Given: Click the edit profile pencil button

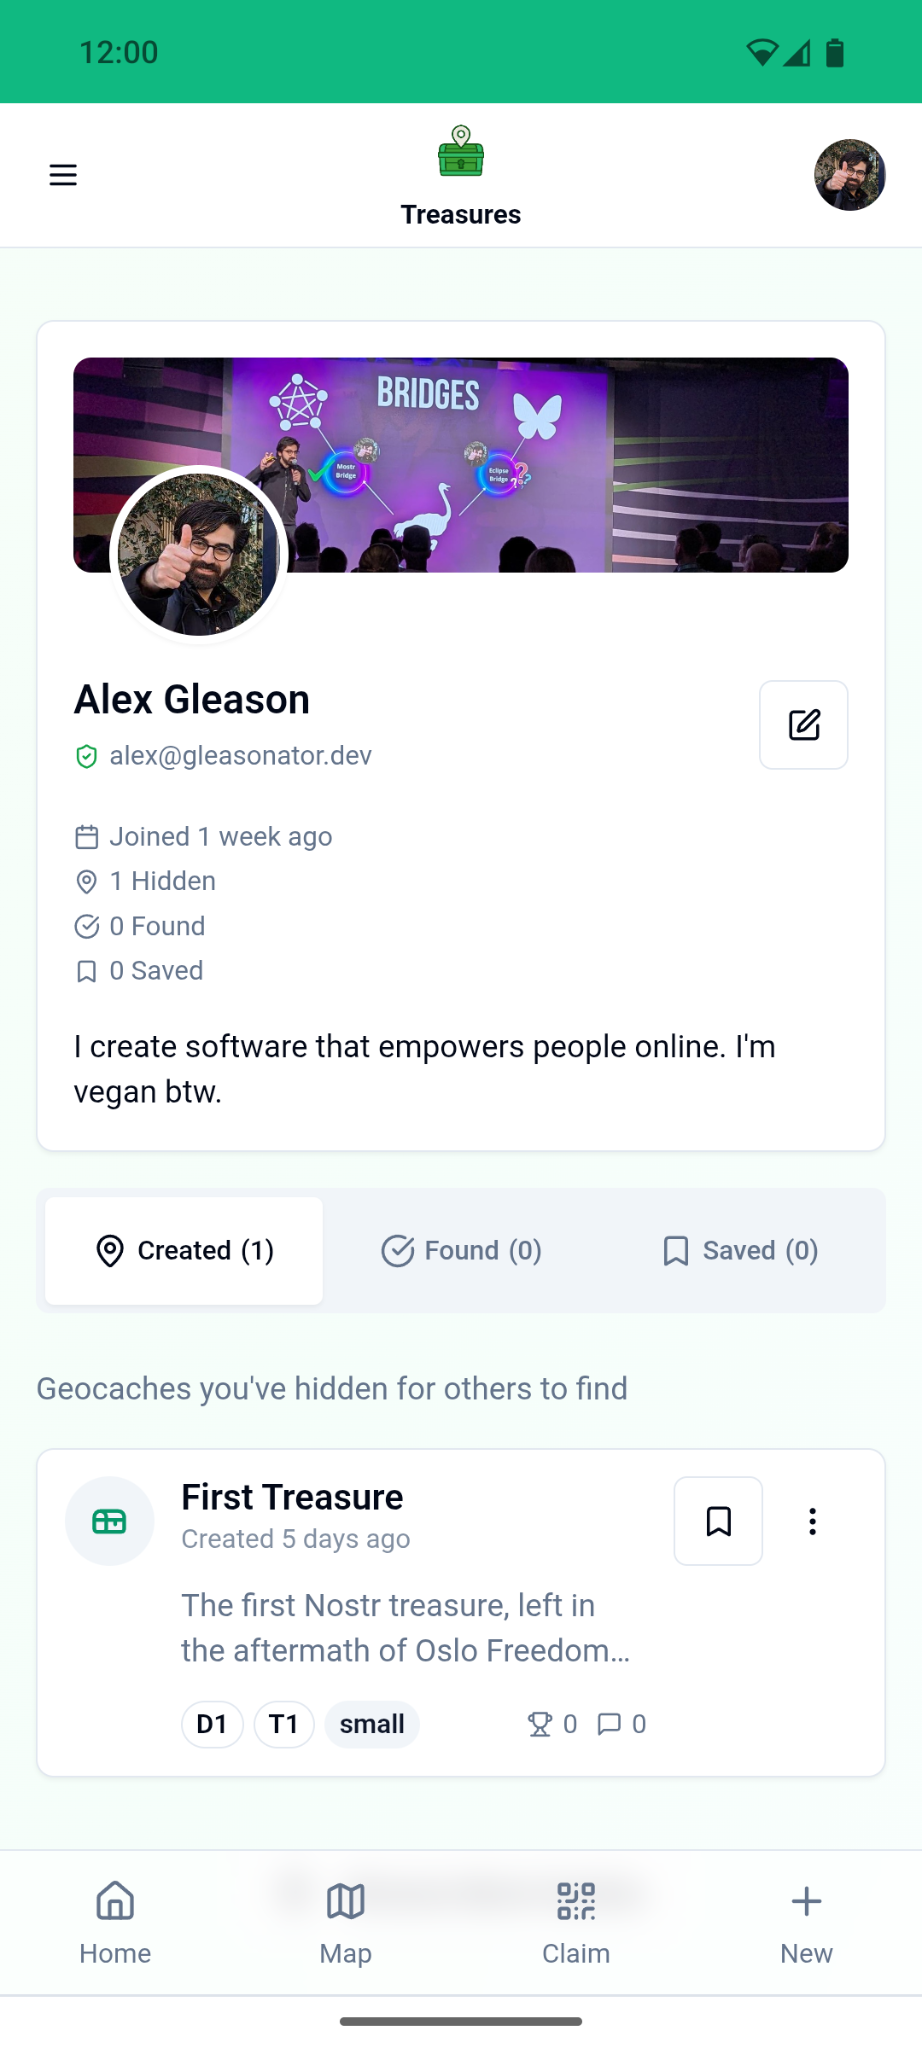Looking at the screenshot, I should [803, 725].
